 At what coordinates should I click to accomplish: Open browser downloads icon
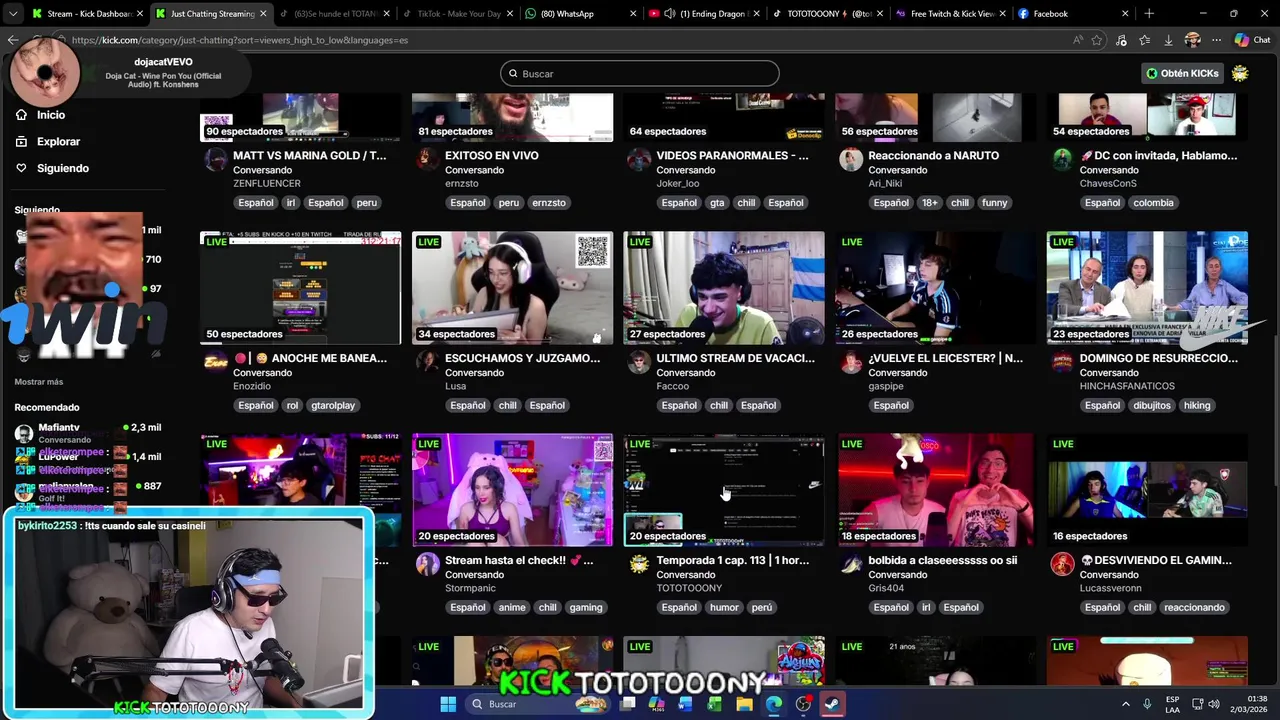tap(1168, 40)
